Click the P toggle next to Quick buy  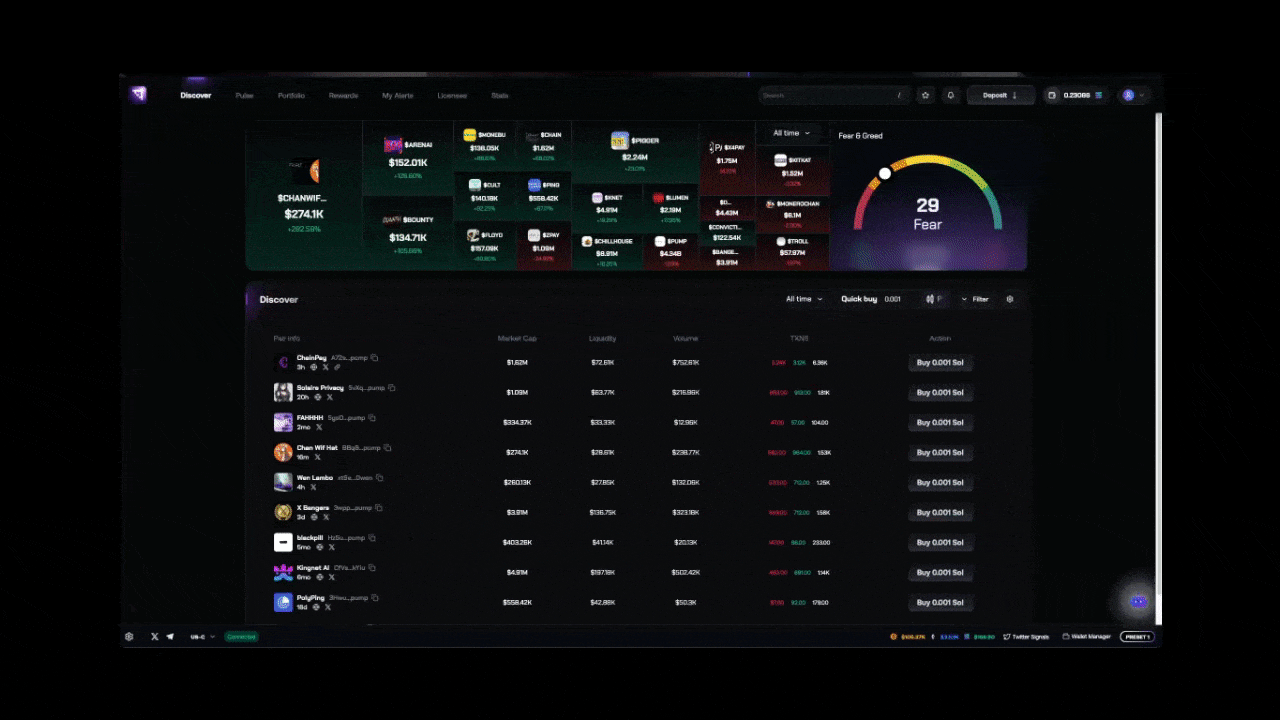(x=934, y=299)
